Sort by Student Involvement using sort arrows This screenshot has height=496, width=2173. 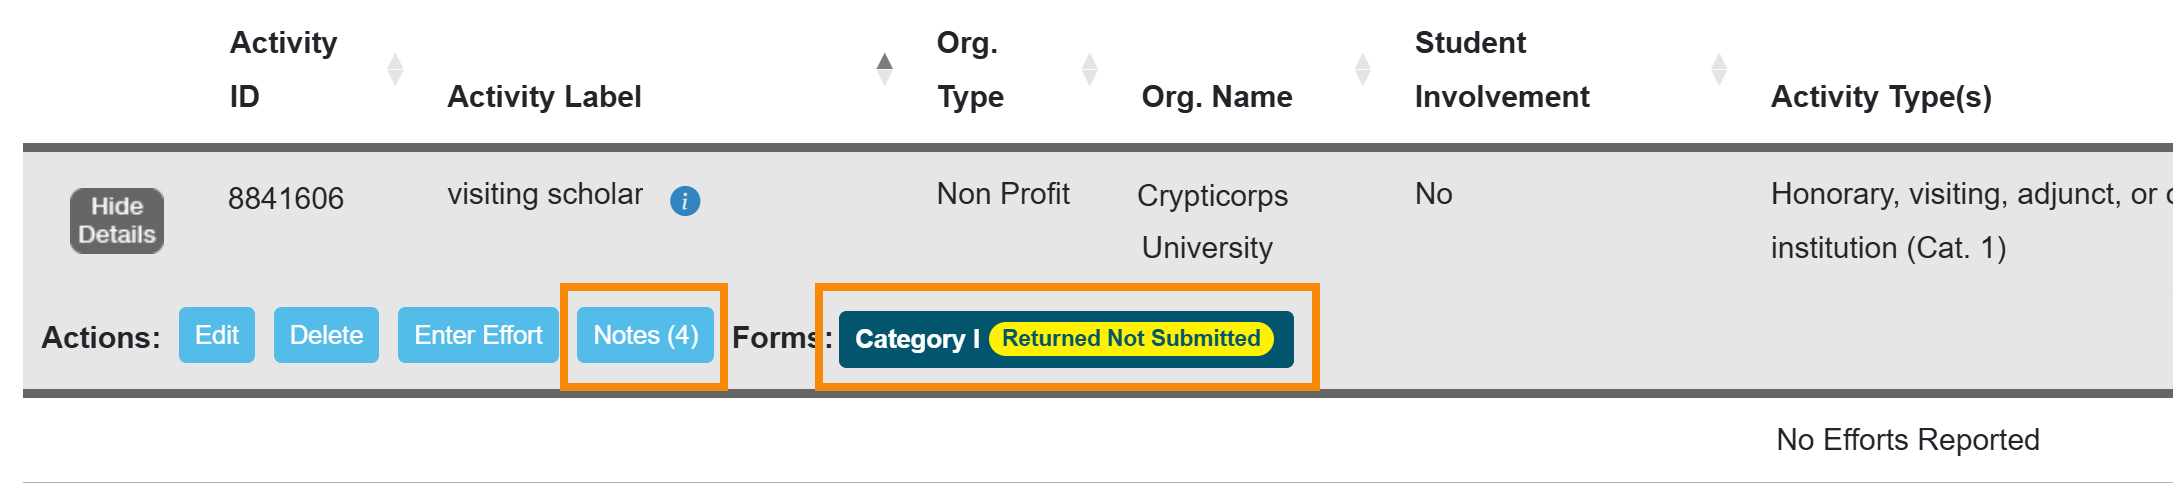click(x=1718, y=69)
